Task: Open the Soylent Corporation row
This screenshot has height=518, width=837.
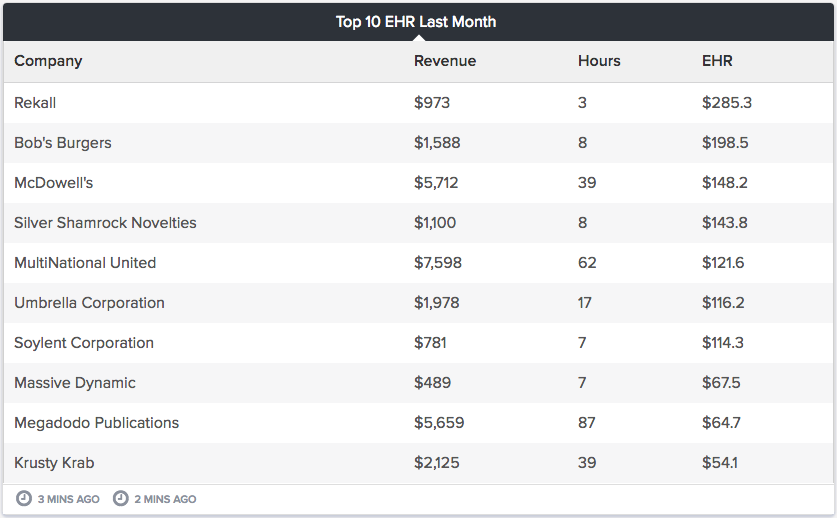Action: pyautogui.click(x=84, y=343)
